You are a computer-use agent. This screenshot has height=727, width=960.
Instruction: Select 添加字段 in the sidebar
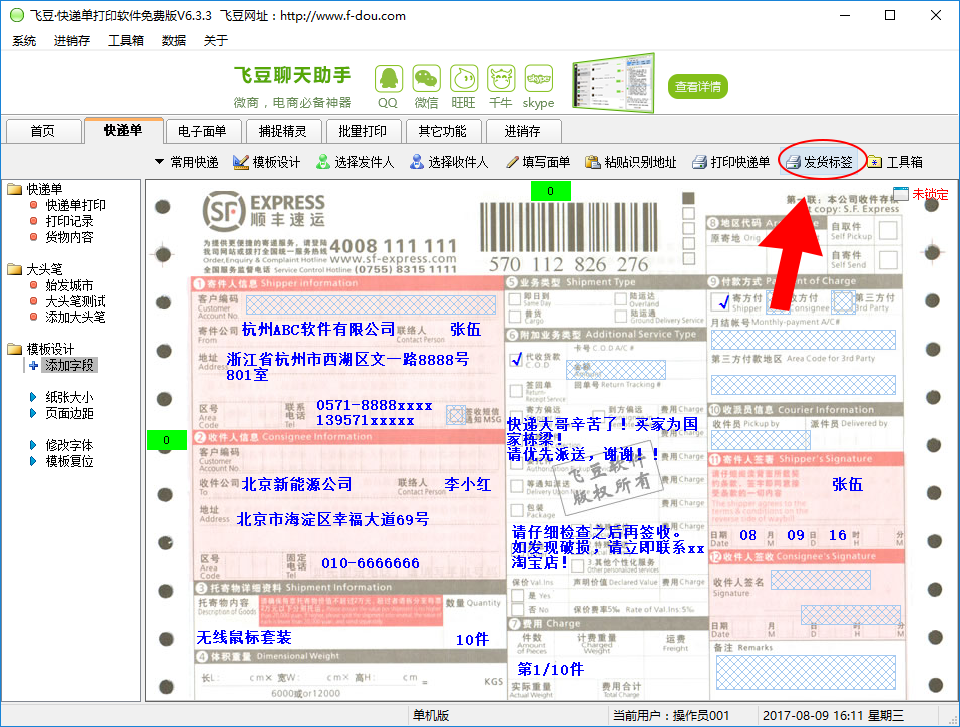click(69, 366)
